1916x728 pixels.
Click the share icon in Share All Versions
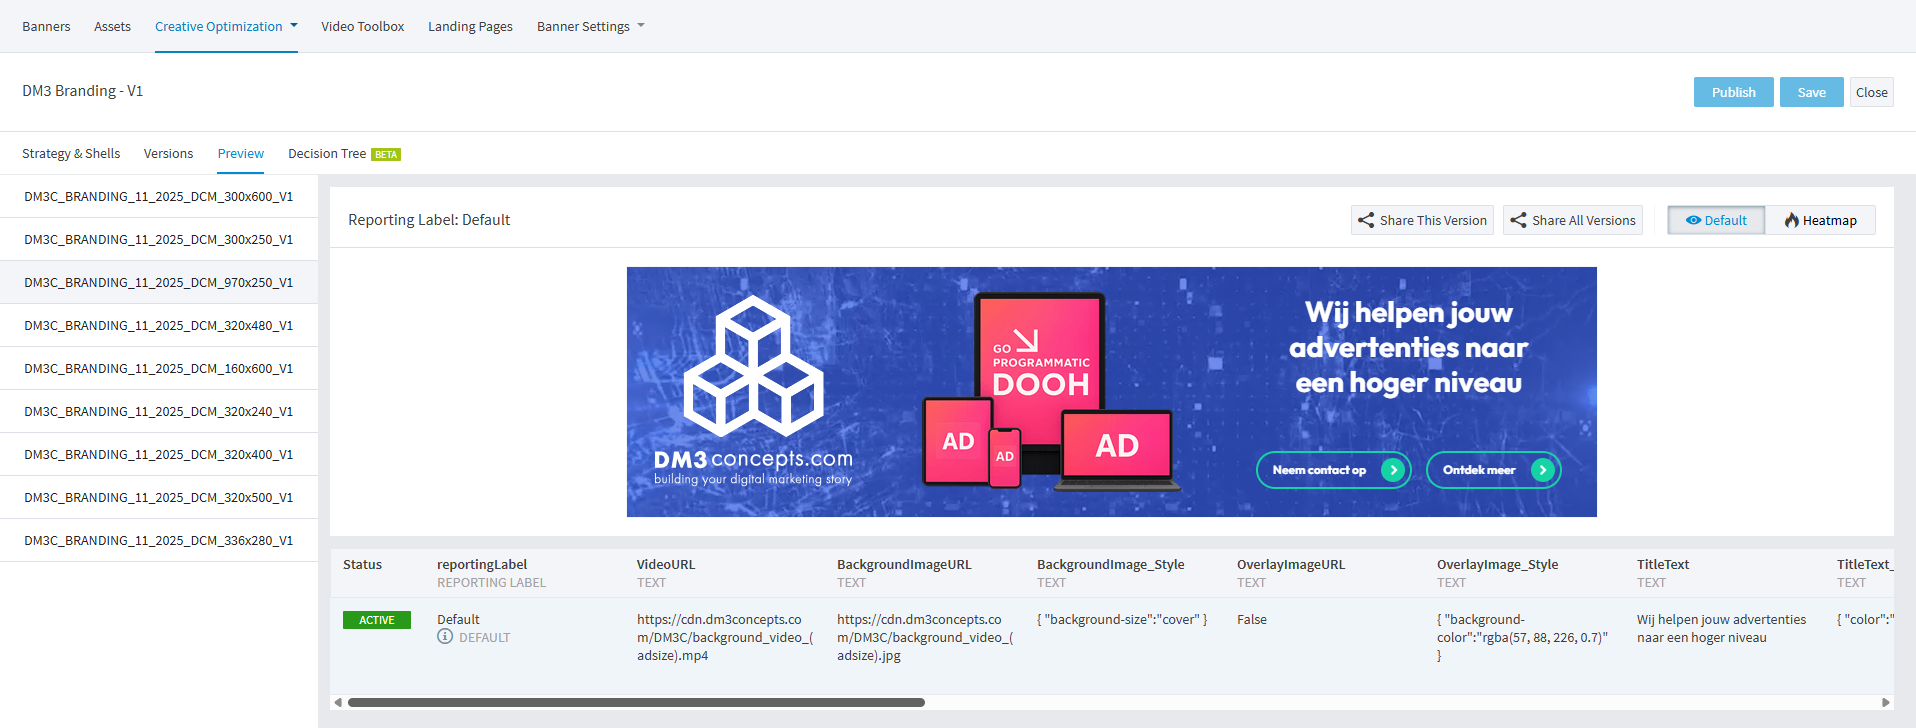coord(1518,220)
